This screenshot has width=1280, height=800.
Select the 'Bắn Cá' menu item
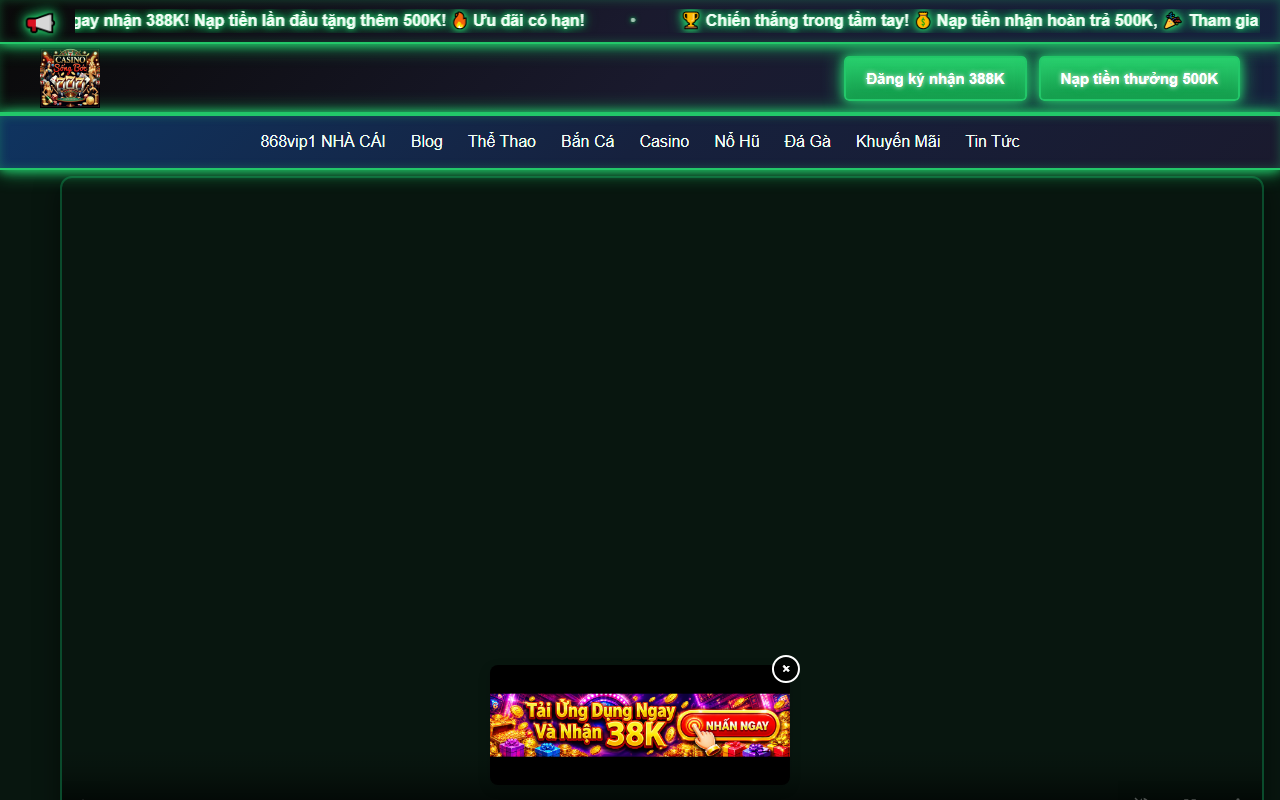(x=588, y=141)
